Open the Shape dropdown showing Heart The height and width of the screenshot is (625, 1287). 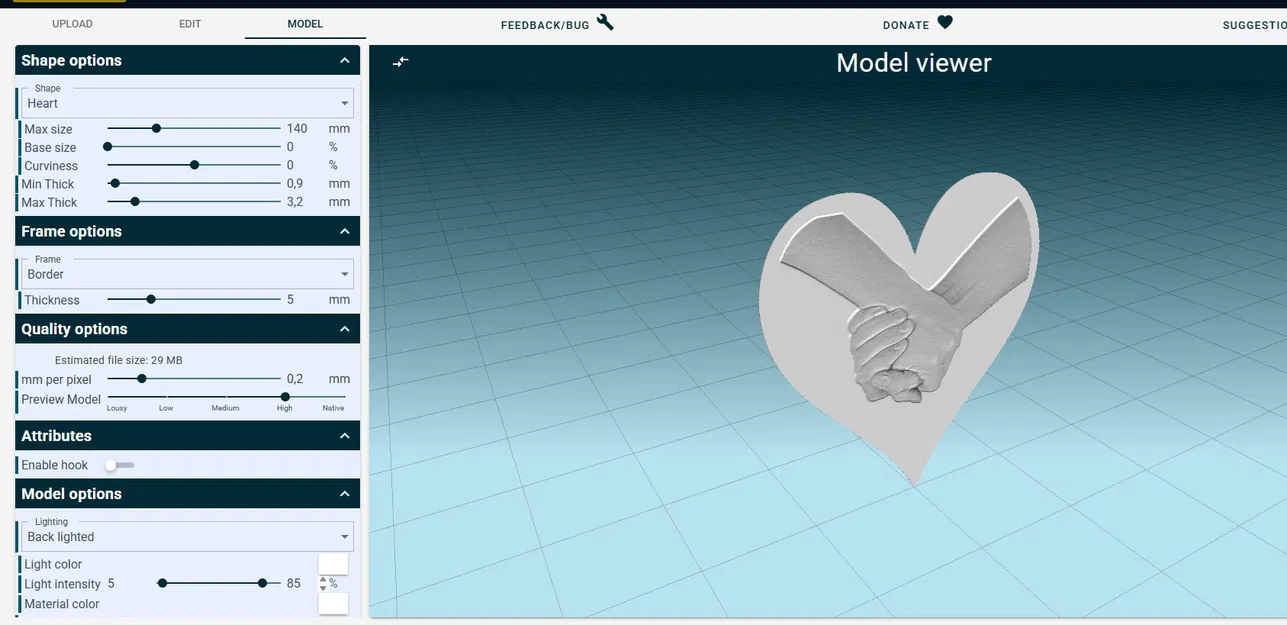pyautogui.click(x=186, y=102)
